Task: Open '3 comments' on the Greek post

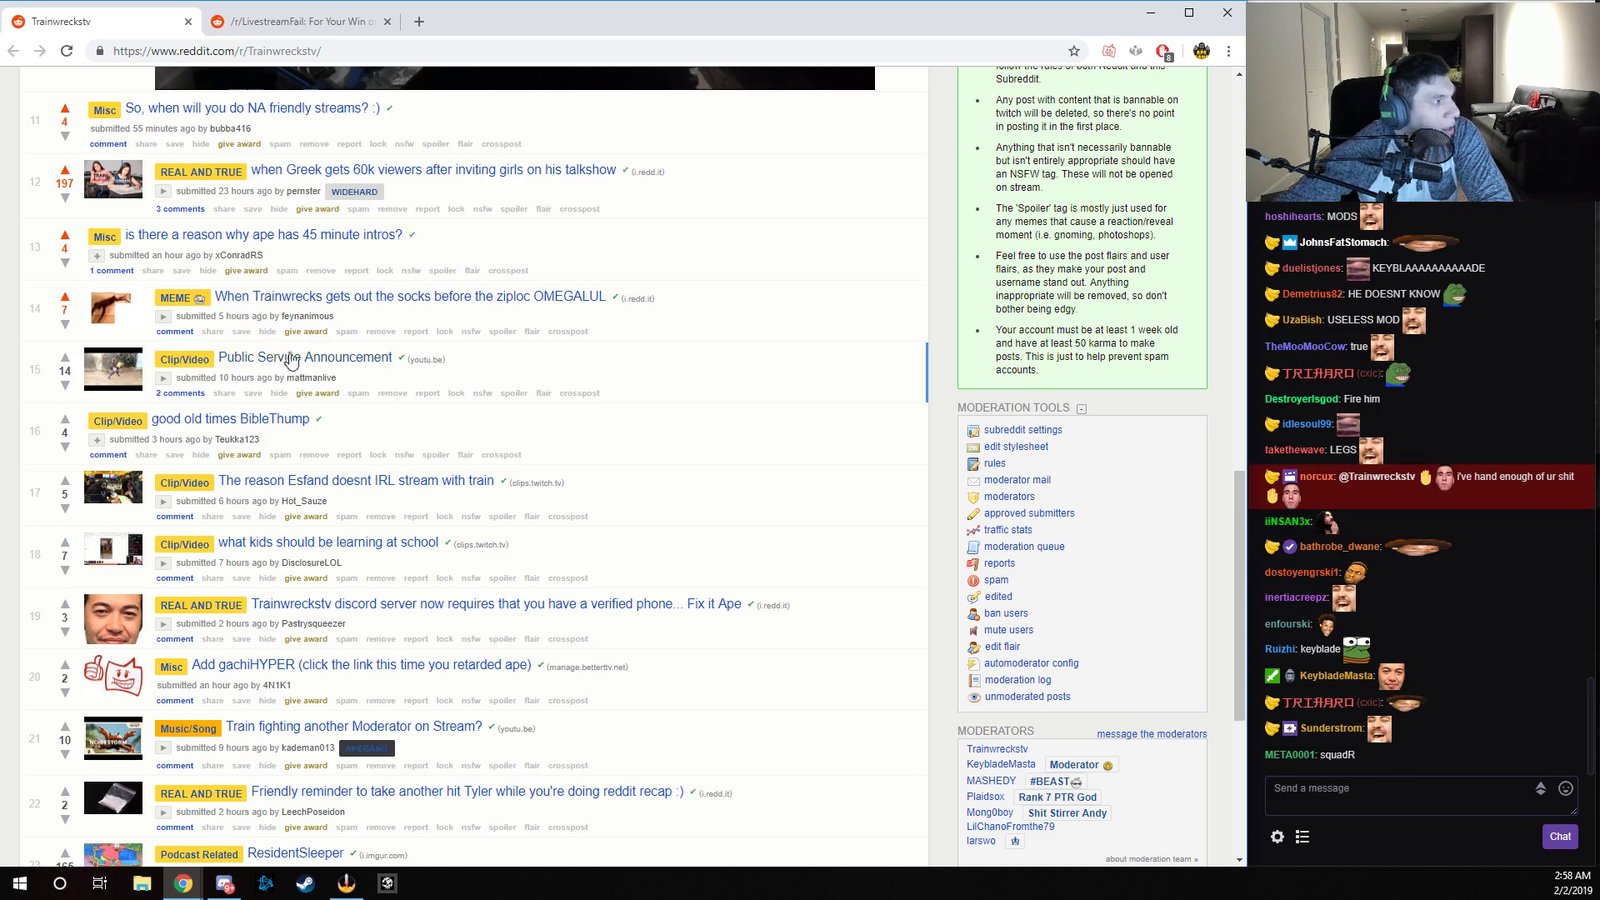Action: click(x=180, y=209)
